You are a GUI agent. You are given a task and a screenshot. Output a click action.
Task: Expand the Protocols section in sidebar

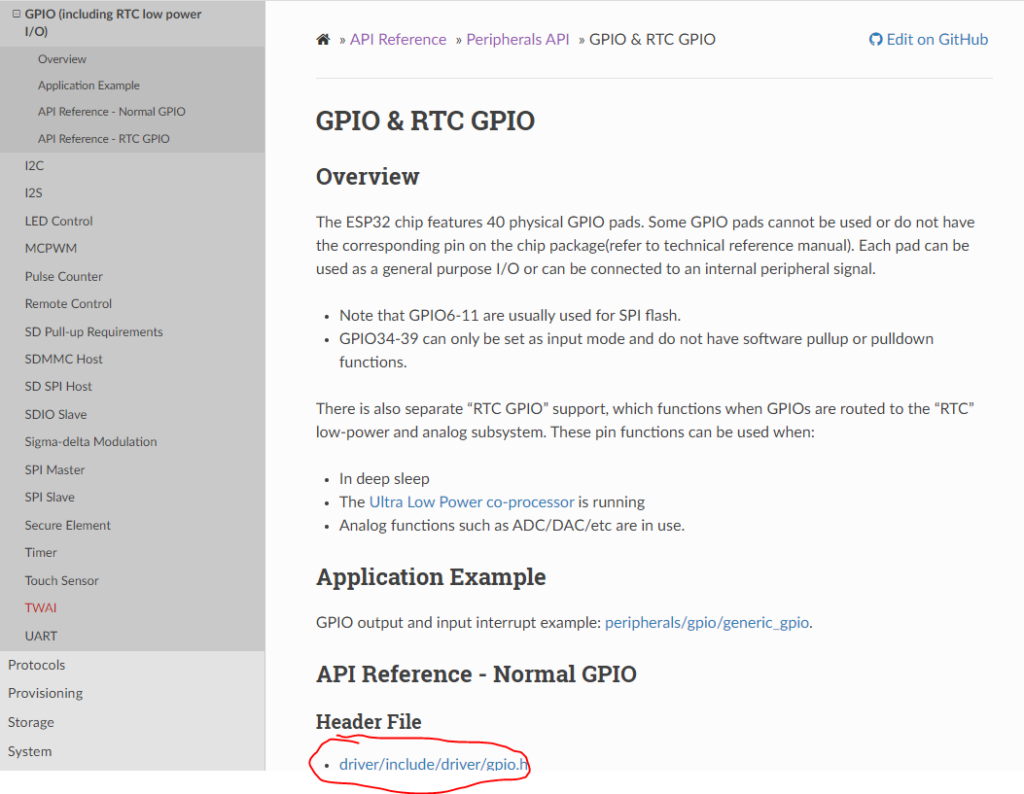click(x=37, y=665)
